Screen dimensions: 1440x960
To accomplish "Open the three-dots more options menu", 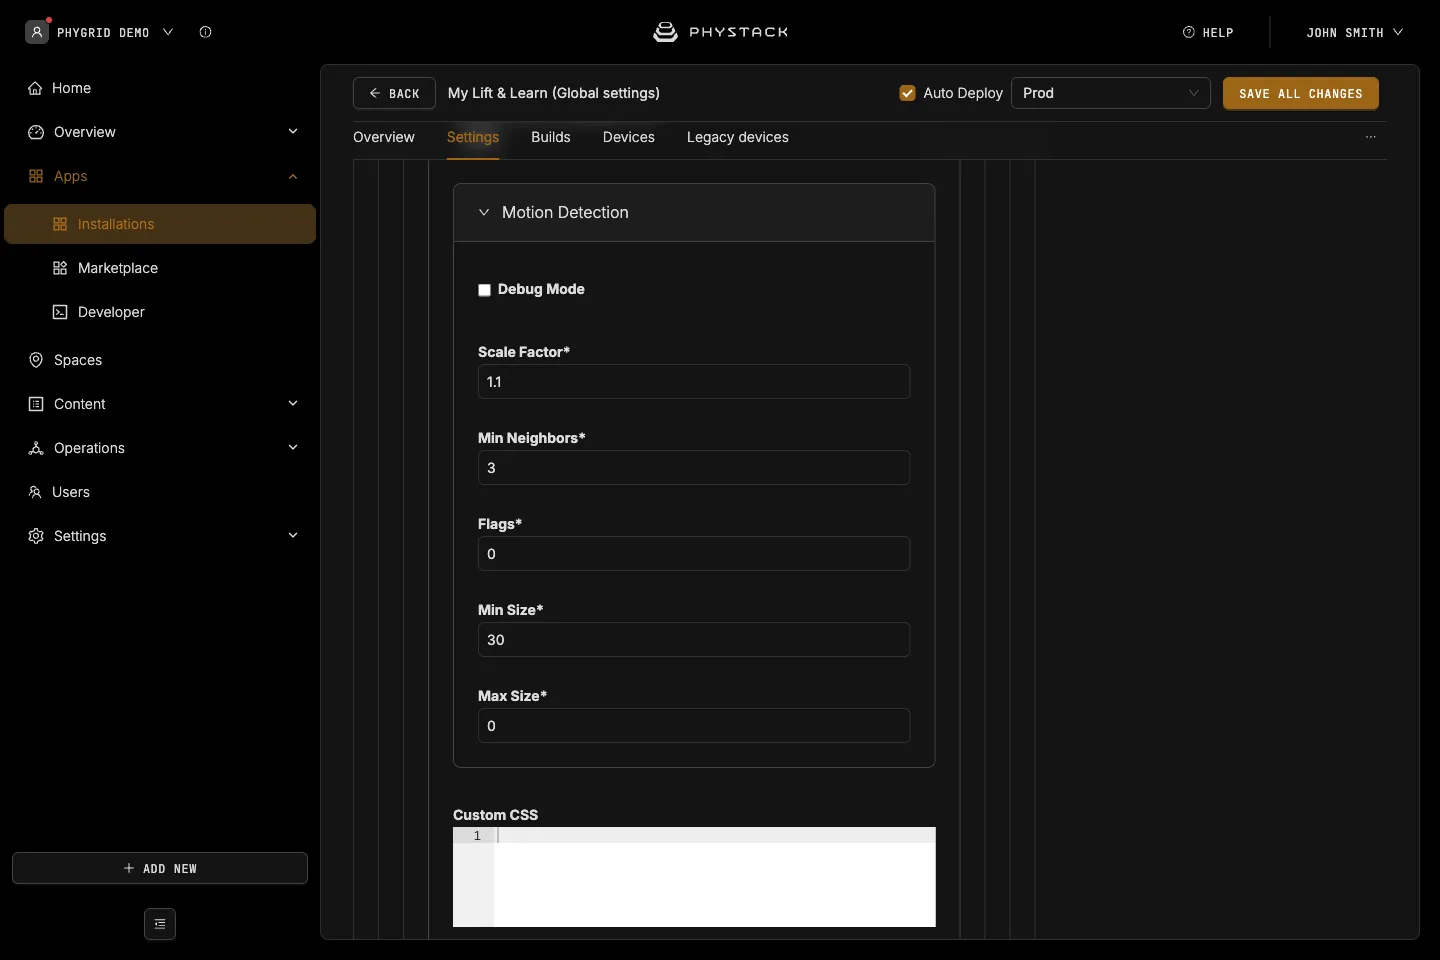I will coord(1371,137).
